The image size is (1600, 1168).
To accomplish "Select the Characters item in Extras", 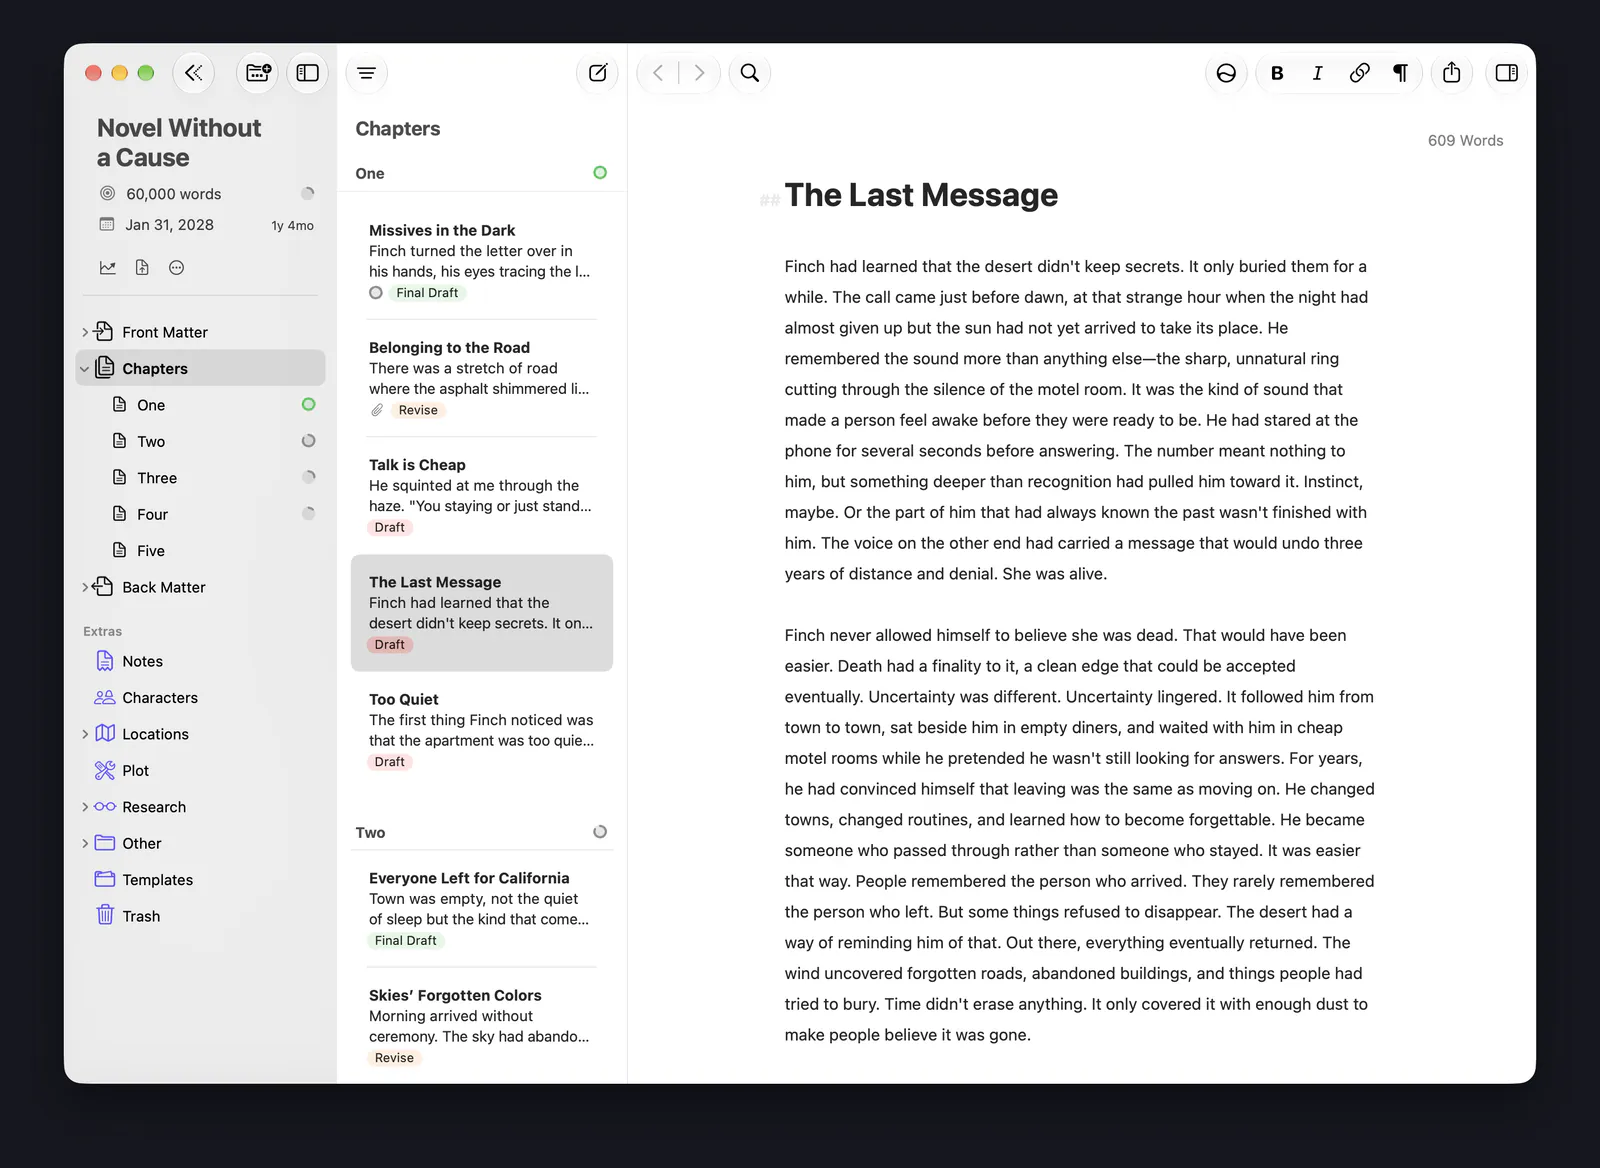I will point(201,698).
